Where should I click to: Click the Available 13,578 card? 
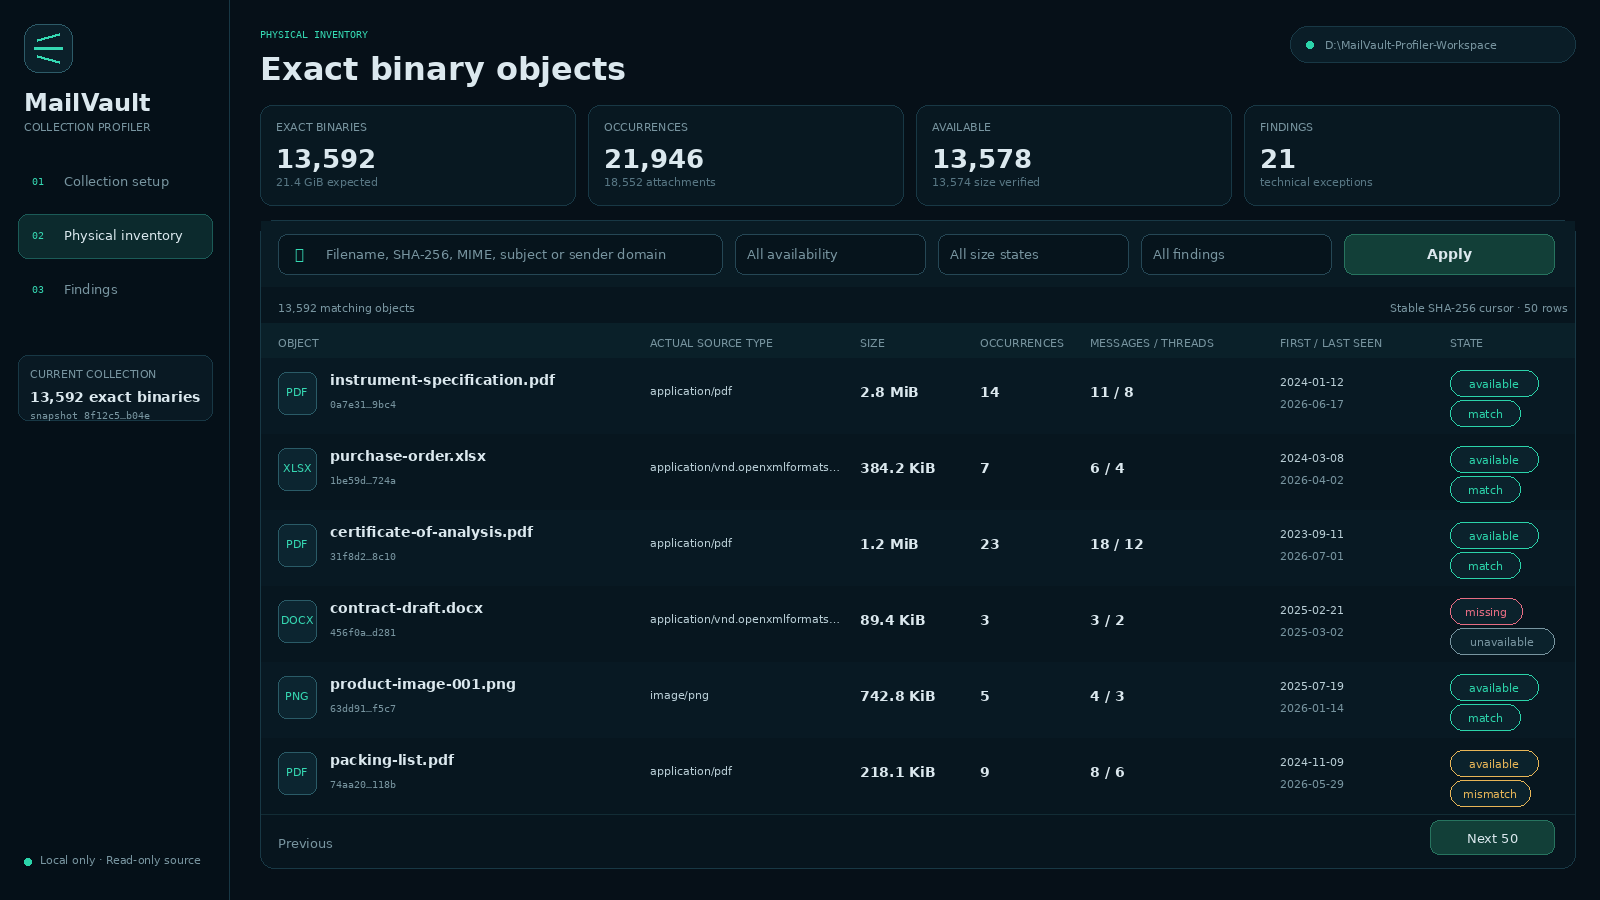tap(1074, 156)
